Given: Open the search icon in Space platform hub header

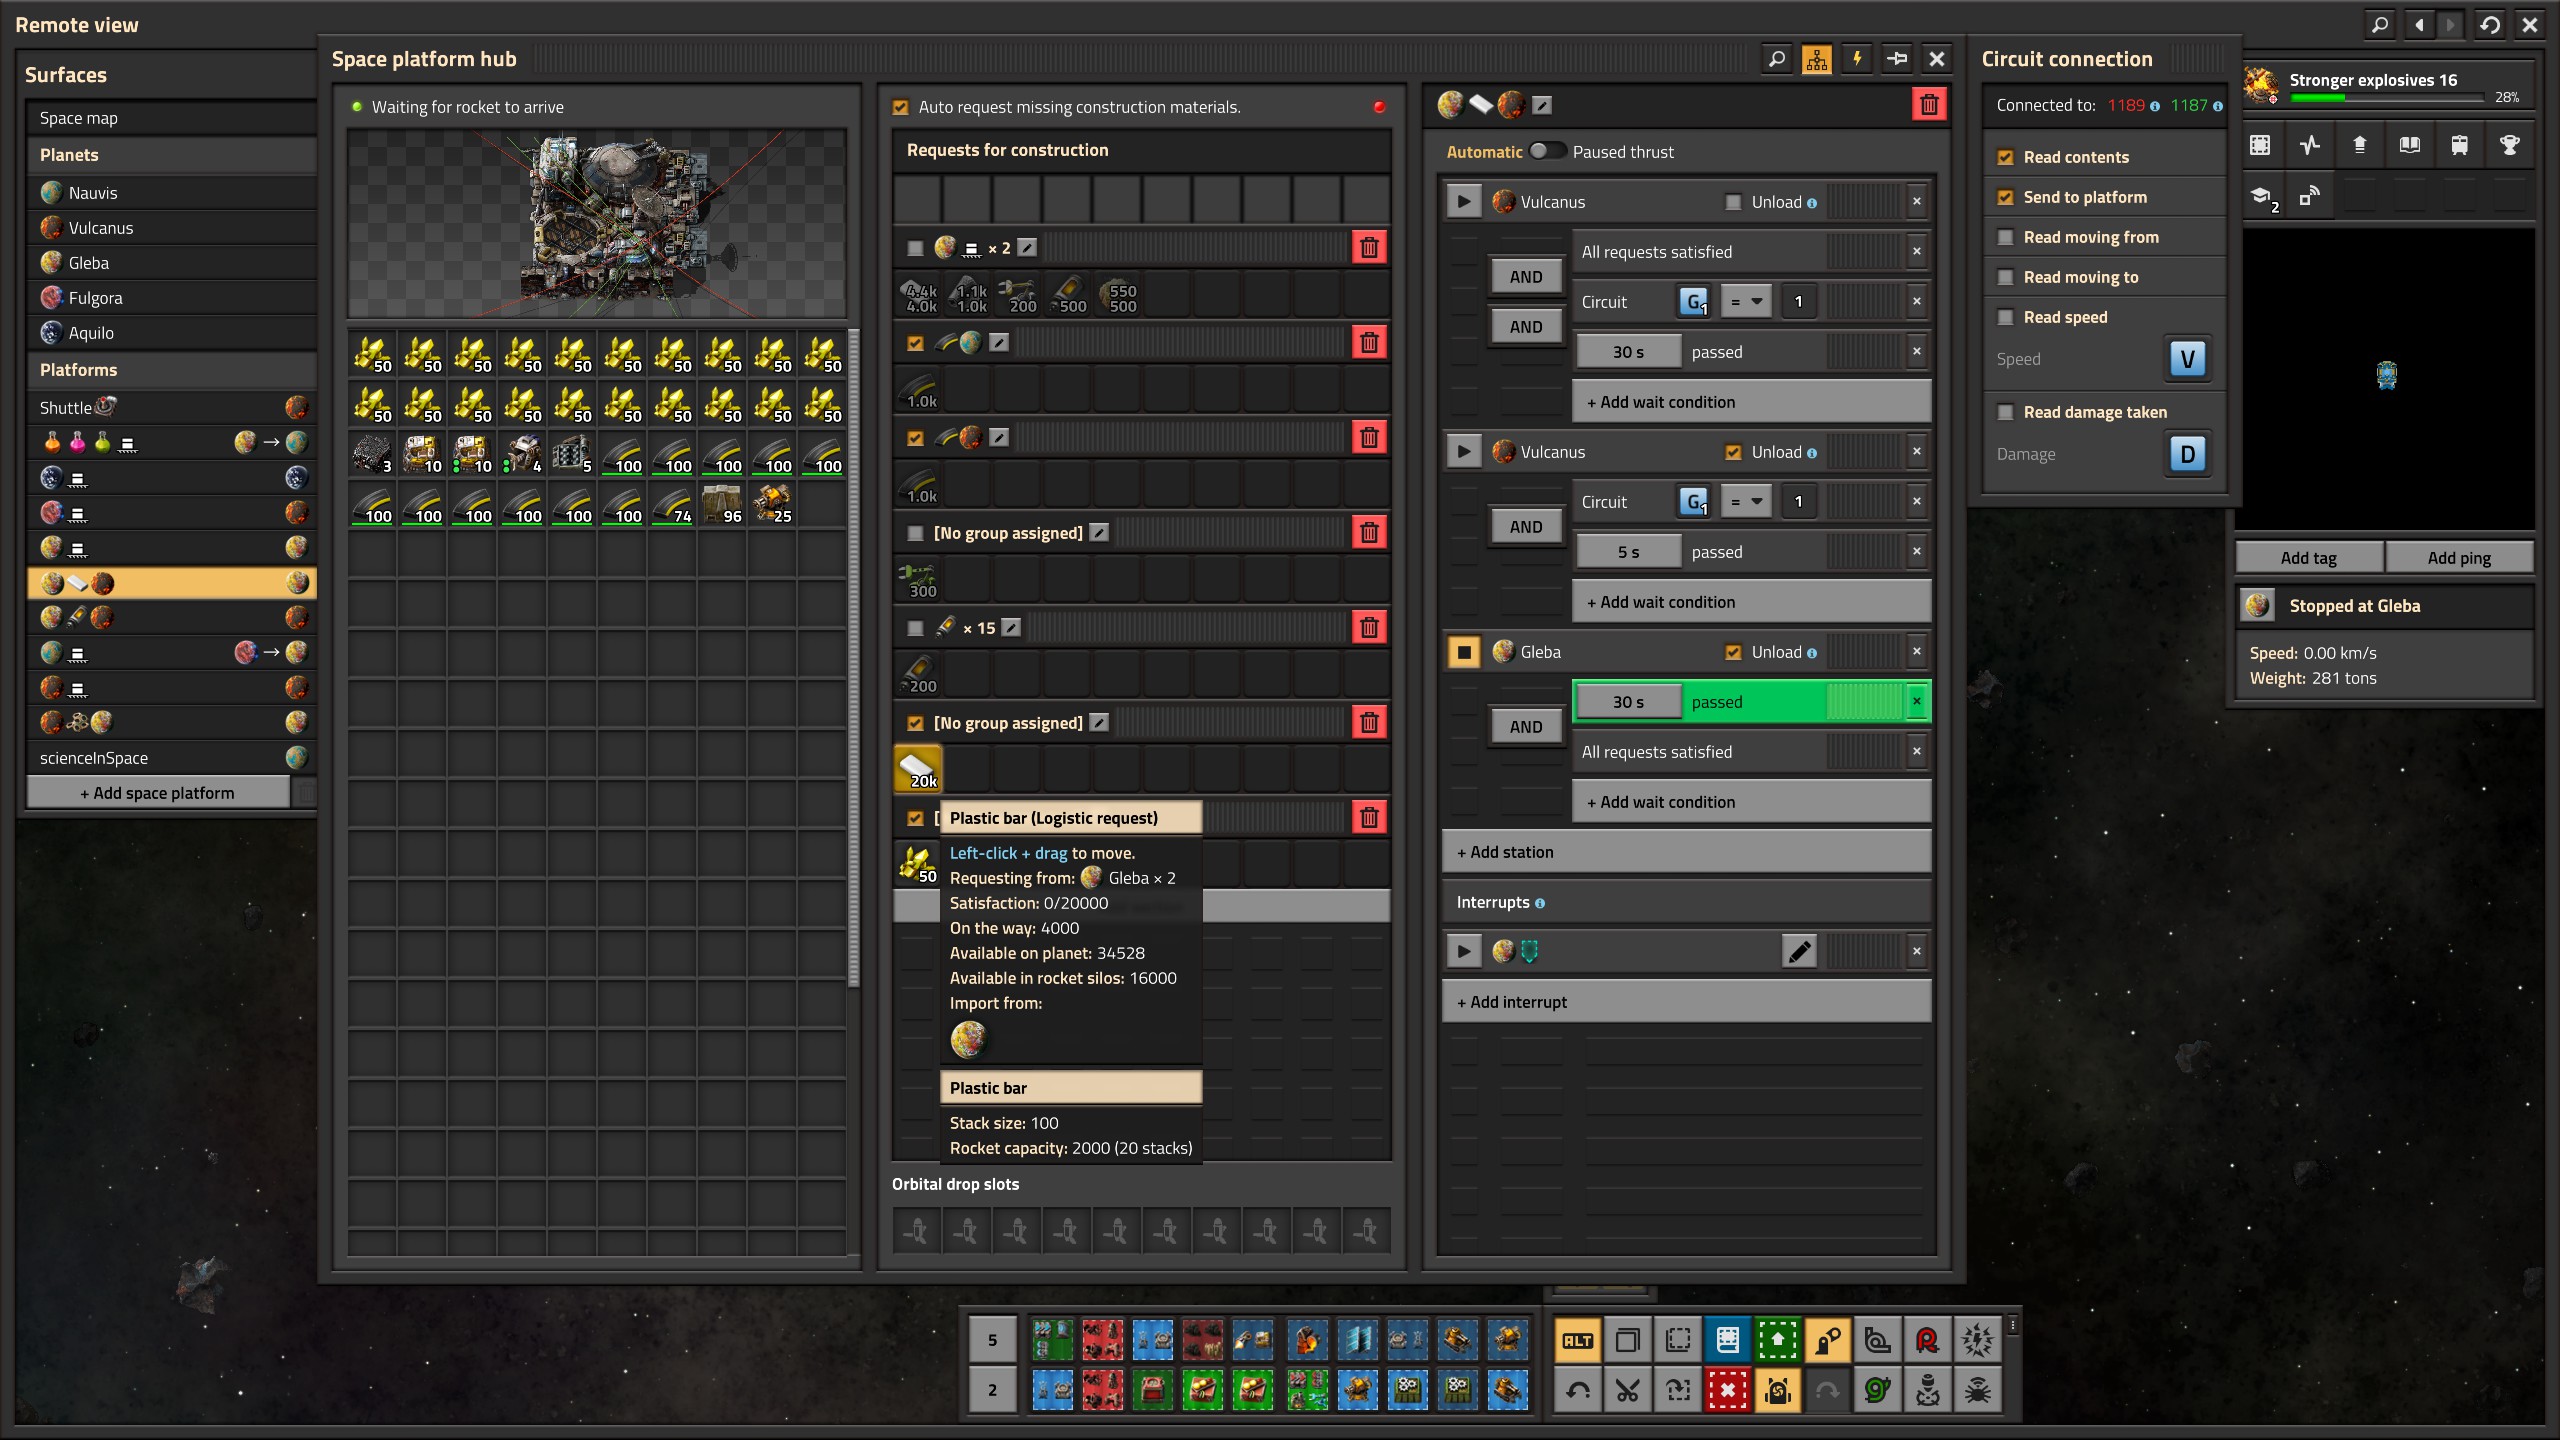Looking at the screenshot, I should click(x=1776, y=59).
